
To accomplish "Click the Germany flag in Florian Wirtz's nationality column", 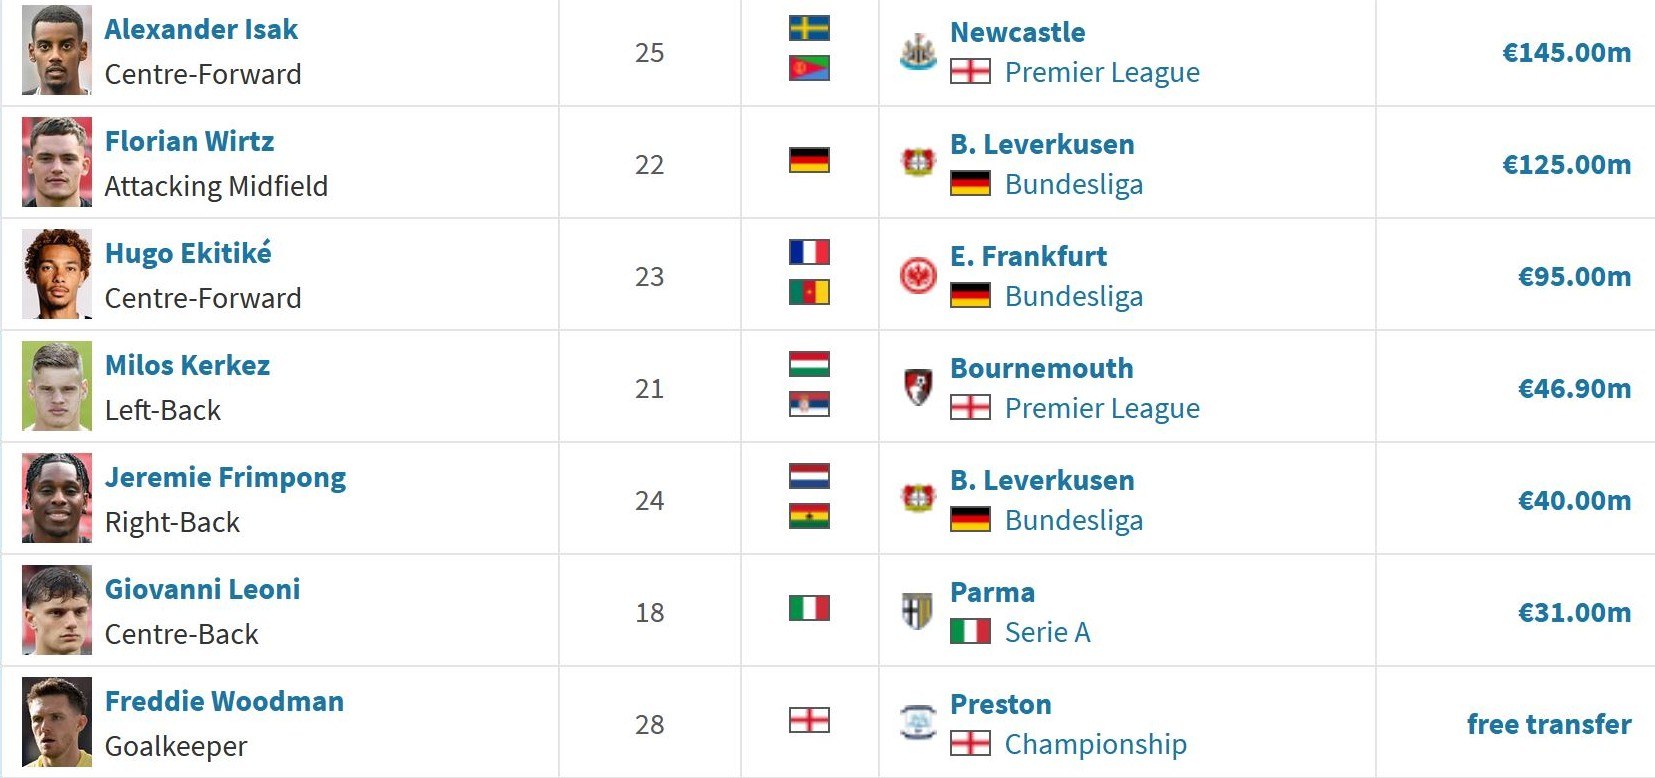I will pos(809,160).
